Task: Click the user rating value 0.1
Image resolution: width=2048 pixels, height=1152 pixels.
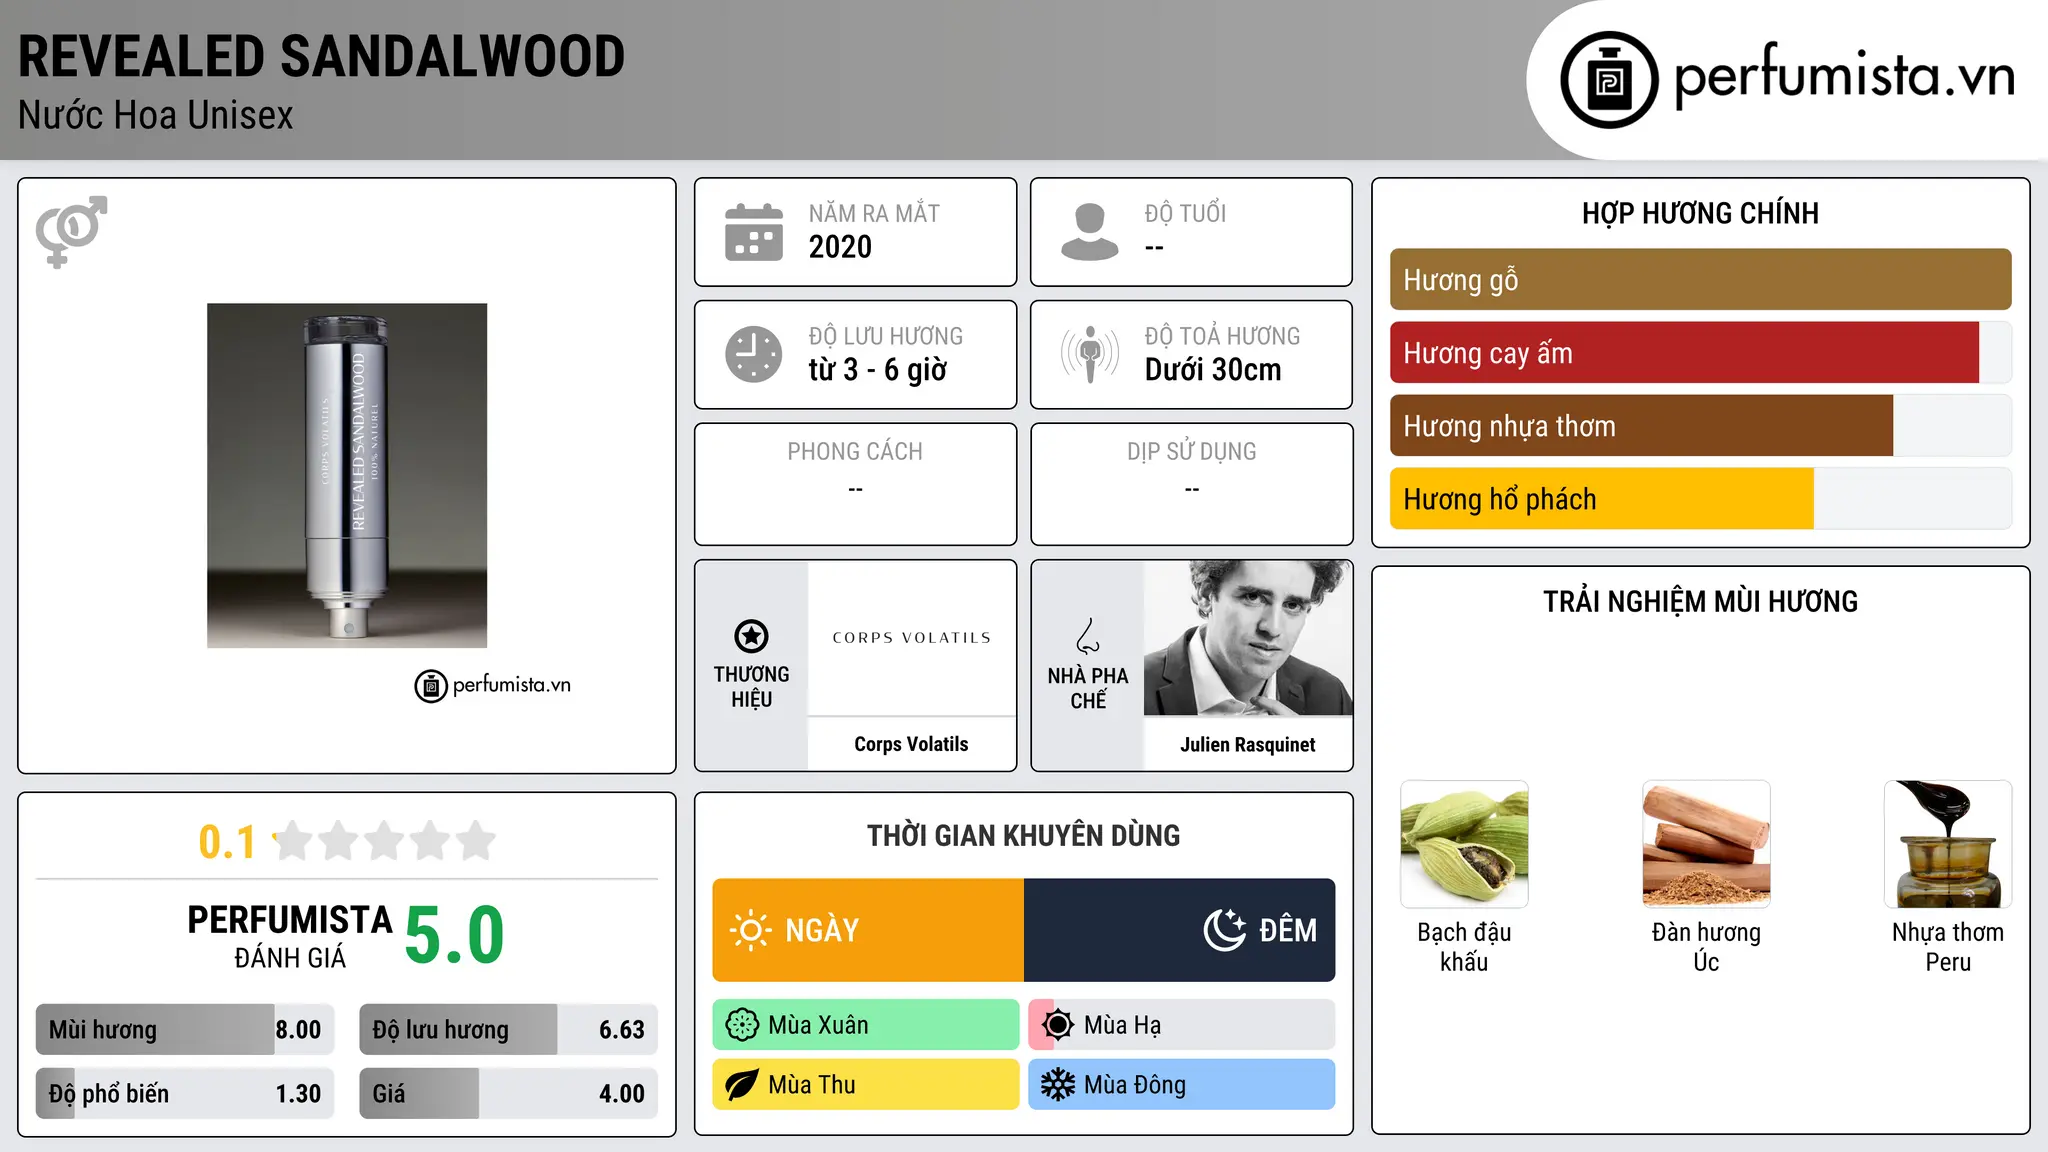Action: tap(227, 842)
